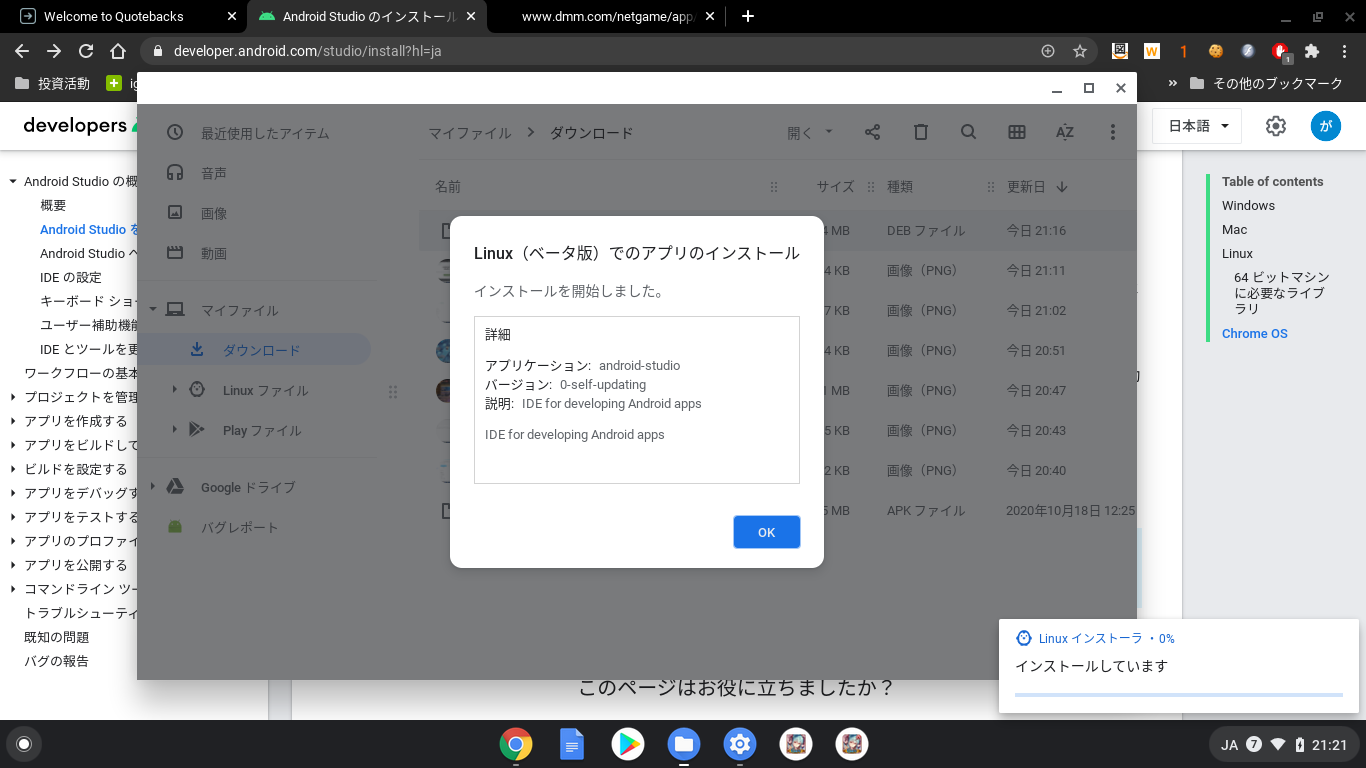Expand the Google ドライブ node

point(154,487)
